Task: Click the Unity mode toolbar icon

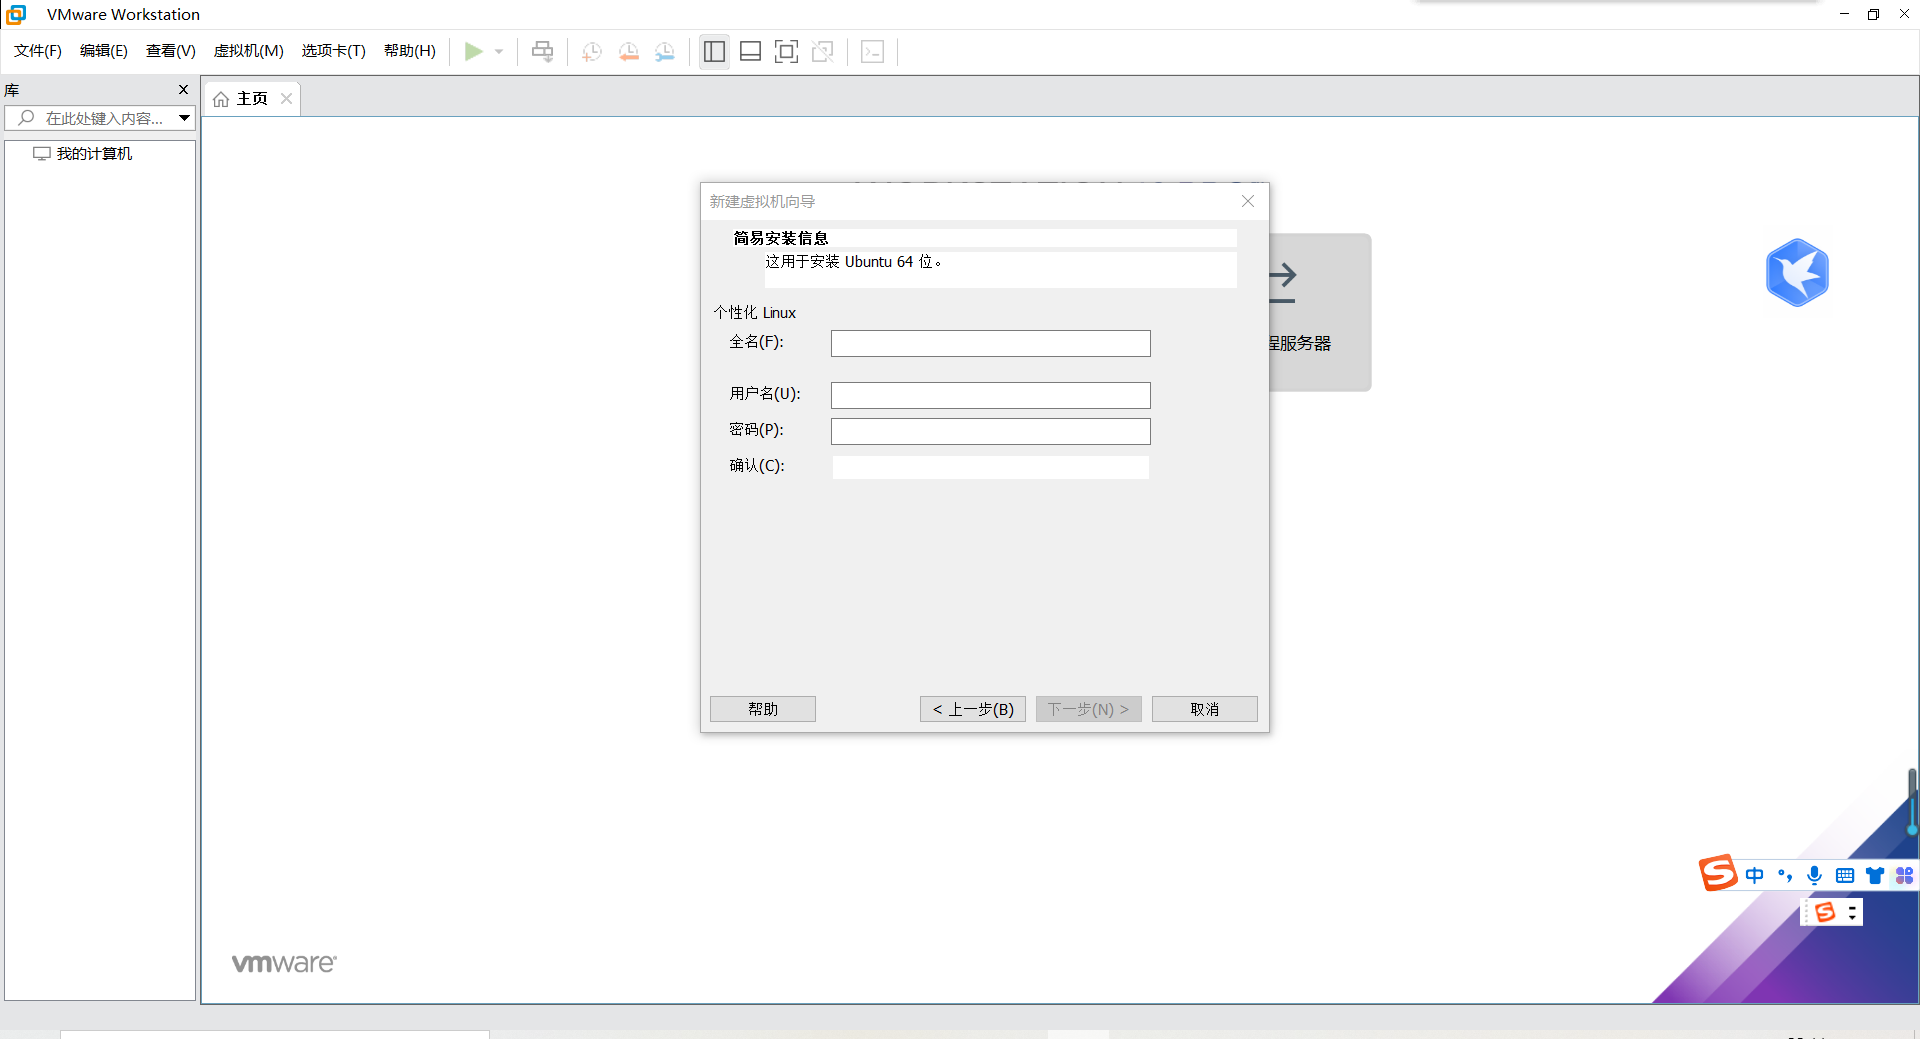Action: click(x=823, y=51)
